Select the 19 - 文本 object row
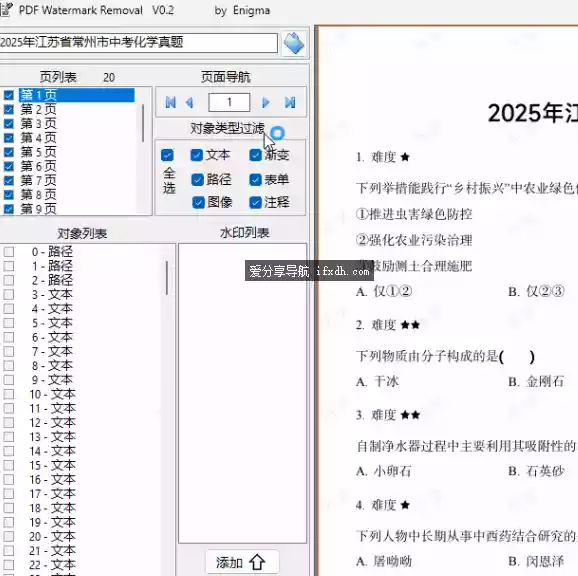 point(52,522)
